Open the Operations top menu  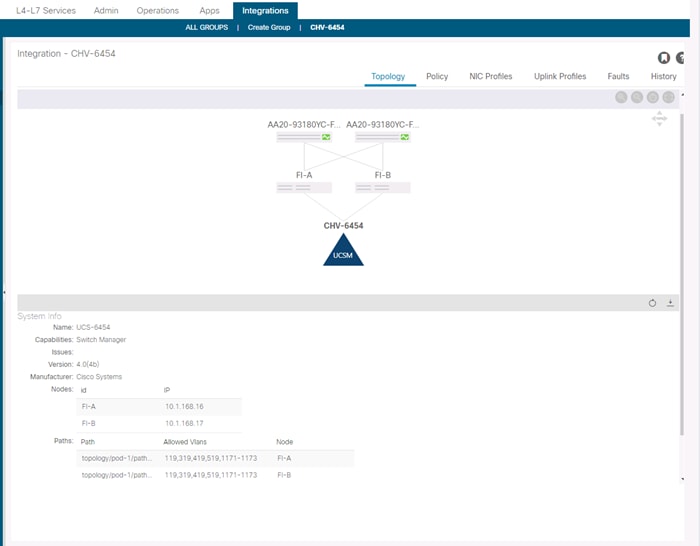(x=158, y=10)
